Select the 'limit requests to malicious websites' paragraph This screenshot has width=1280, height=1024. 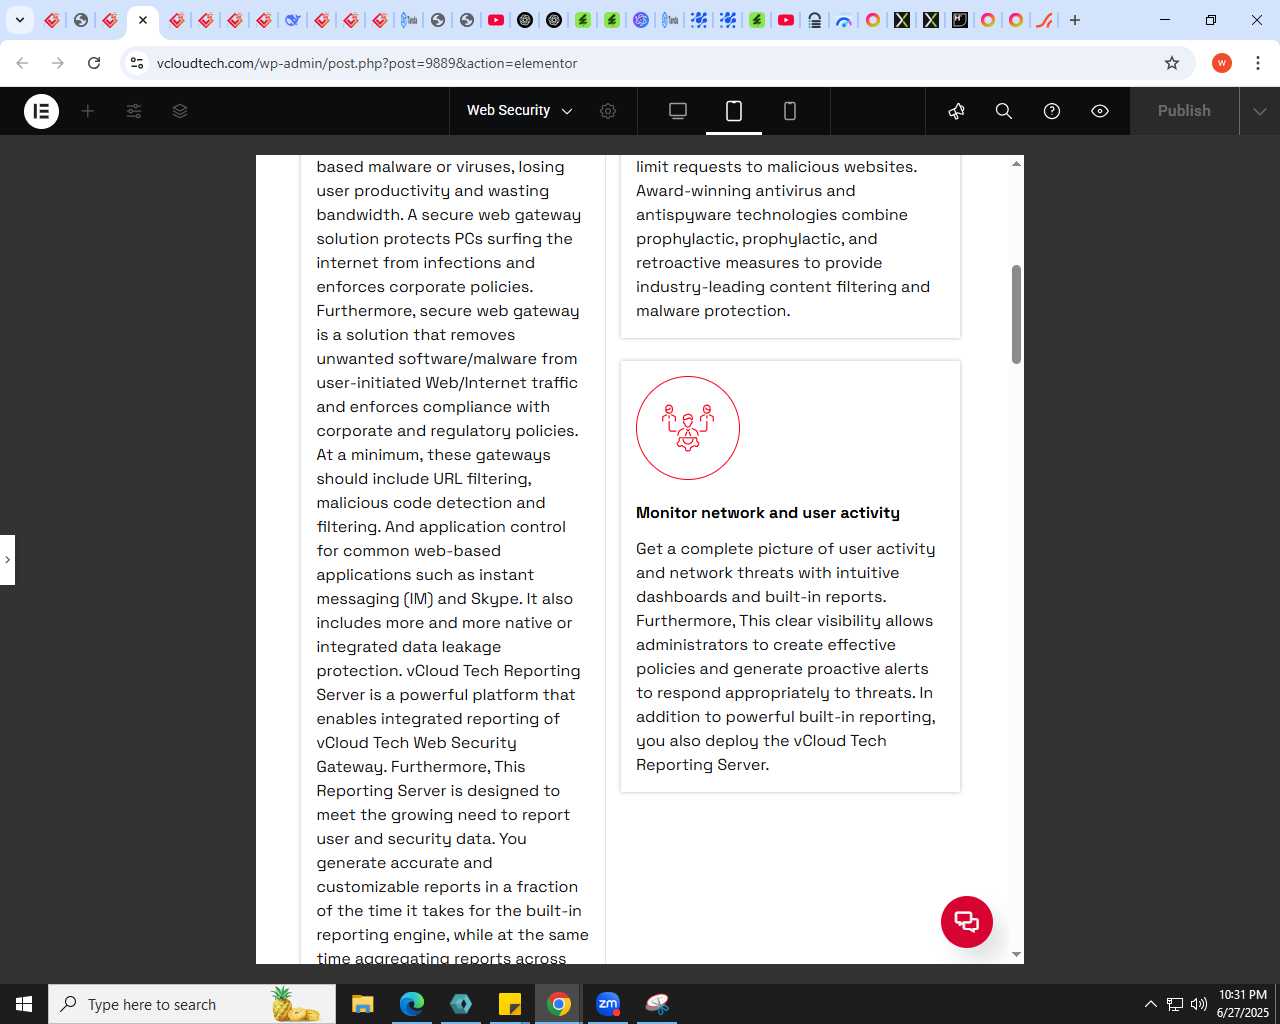pyautogui.click(x=783, y=239)
